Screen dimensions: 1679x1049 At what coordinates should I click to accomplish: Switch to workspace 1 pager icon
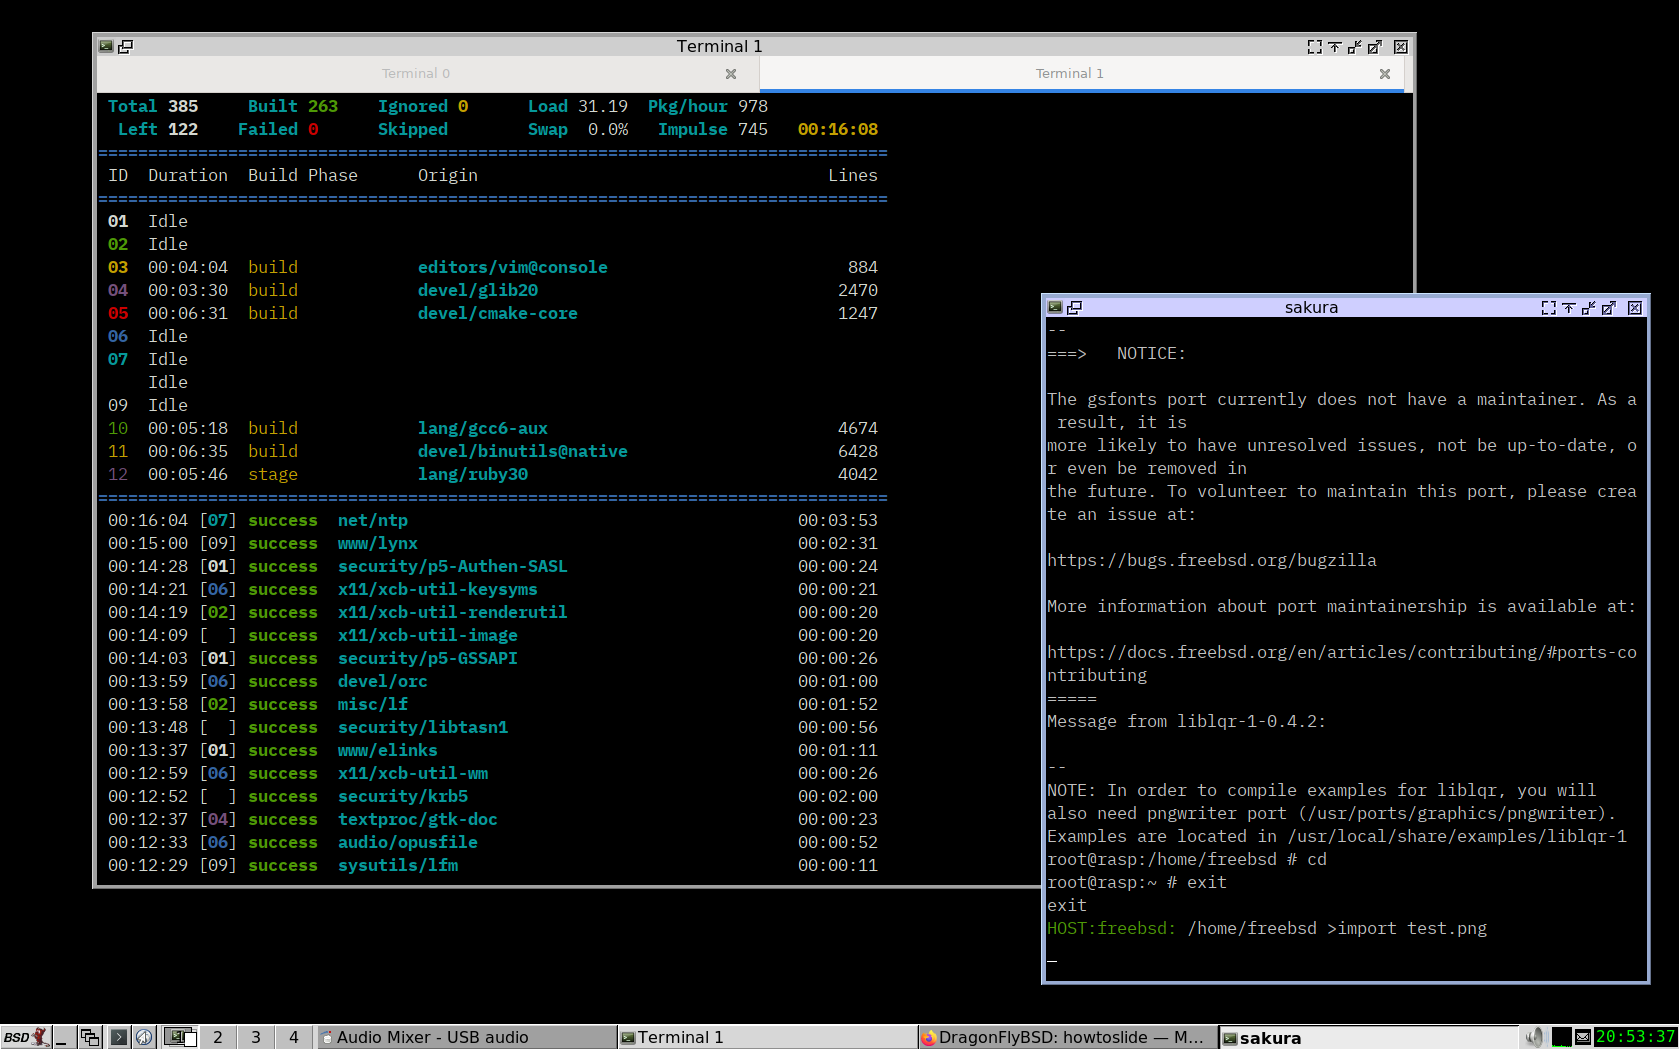180,1037
